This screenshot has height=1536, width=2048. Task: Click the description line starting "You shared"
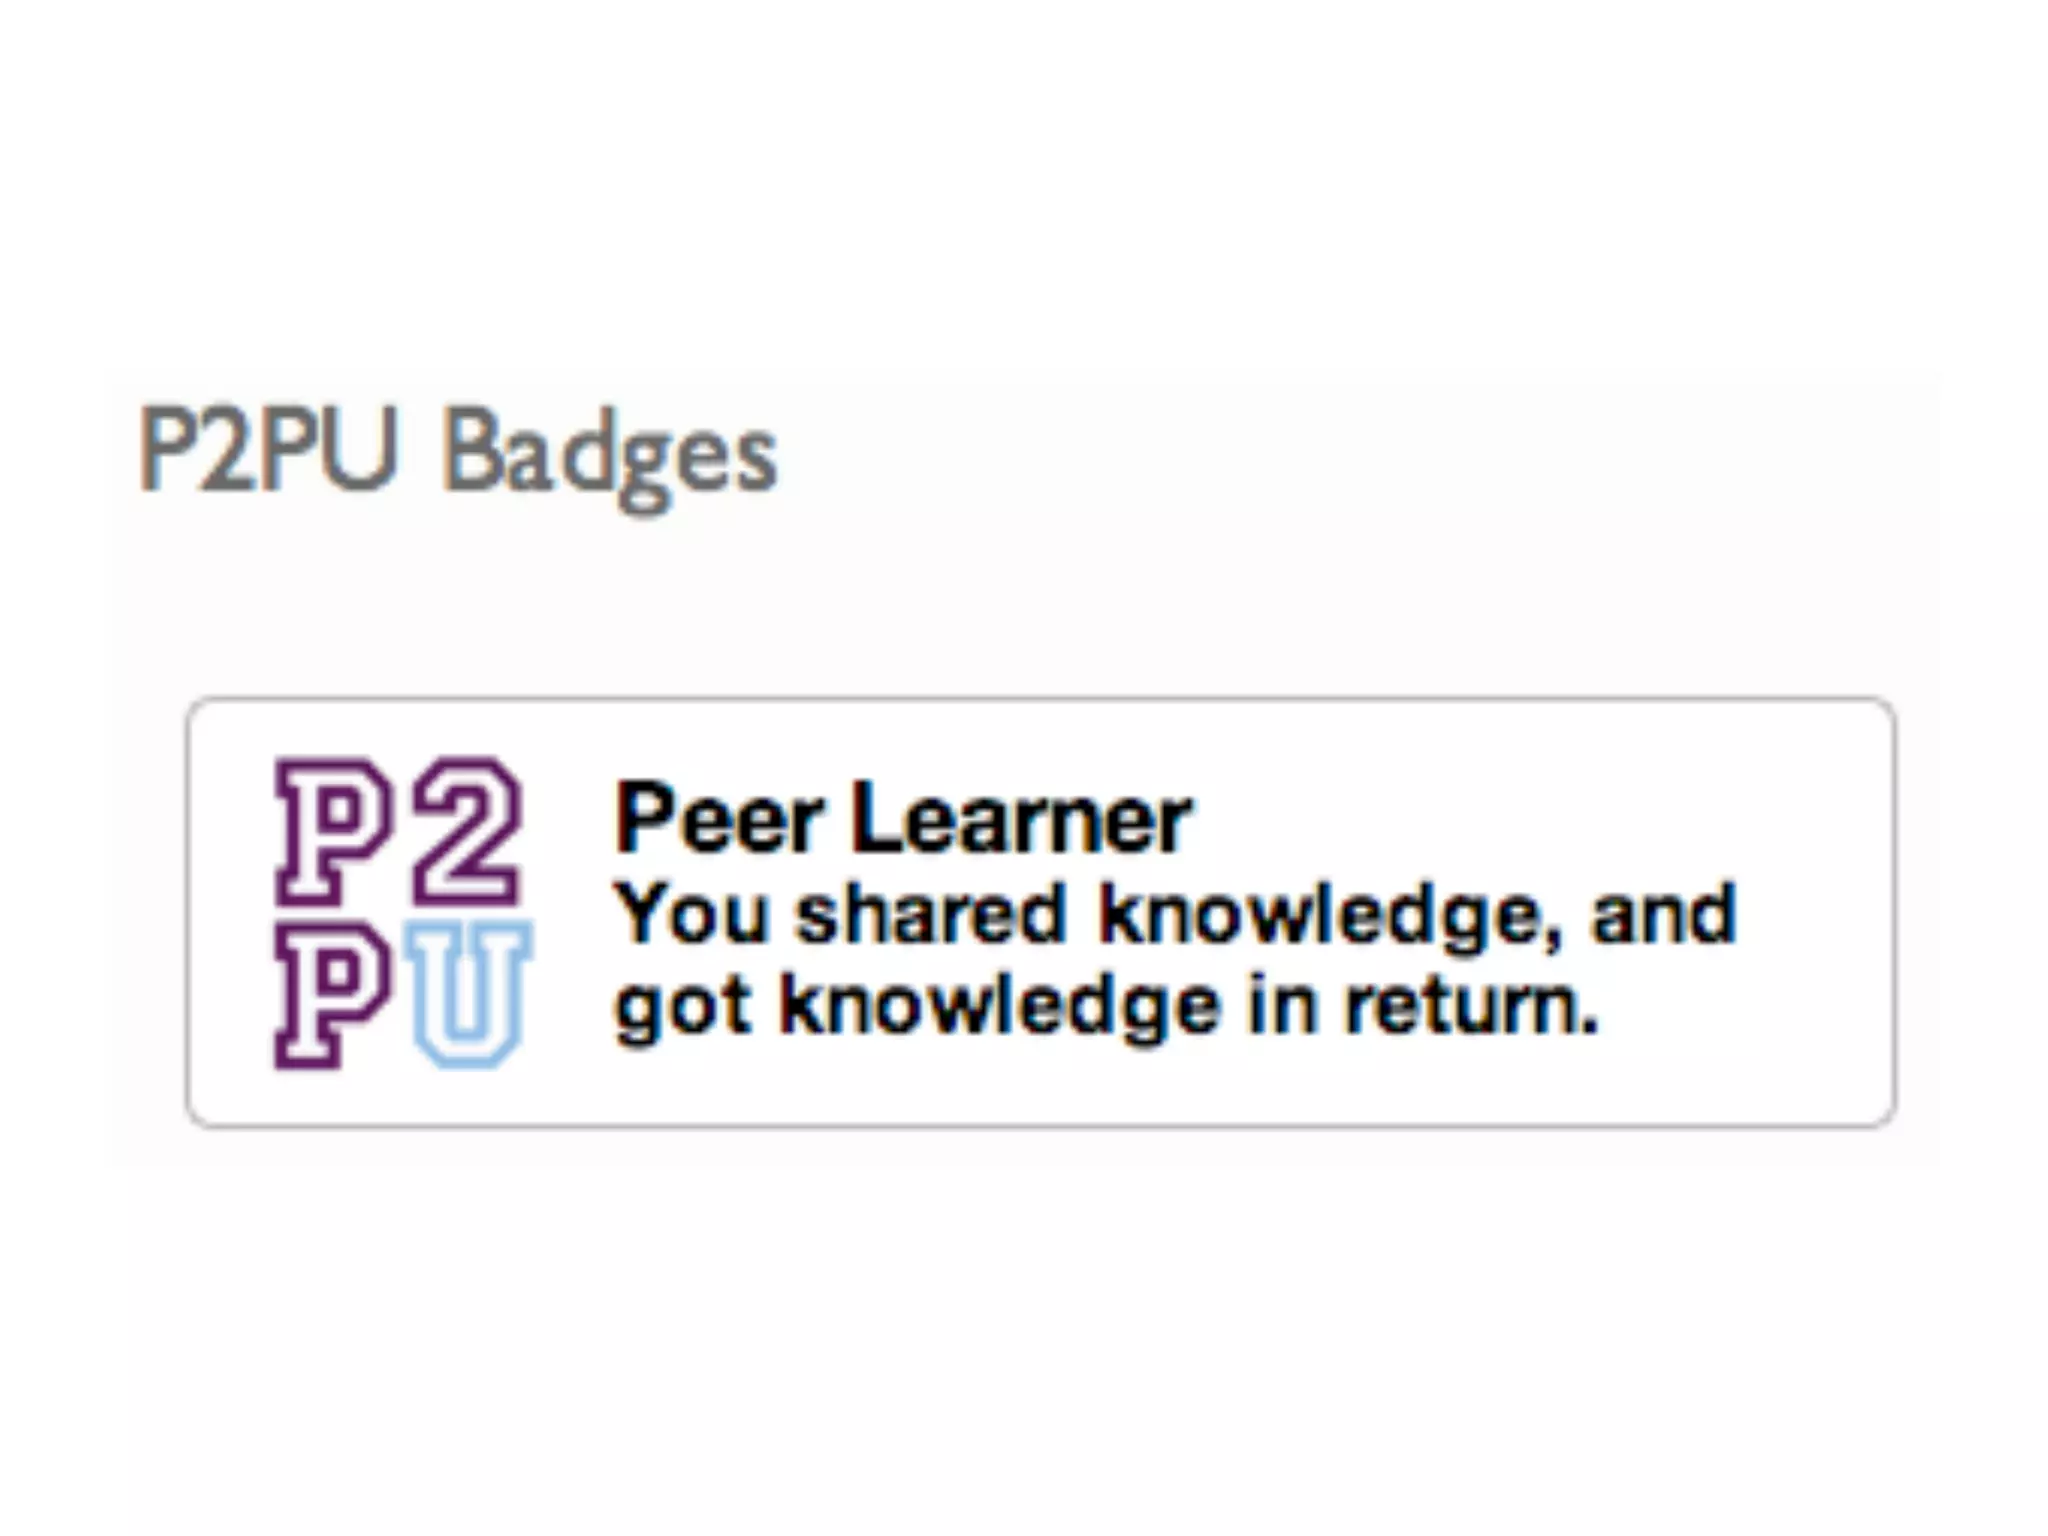1176,913
